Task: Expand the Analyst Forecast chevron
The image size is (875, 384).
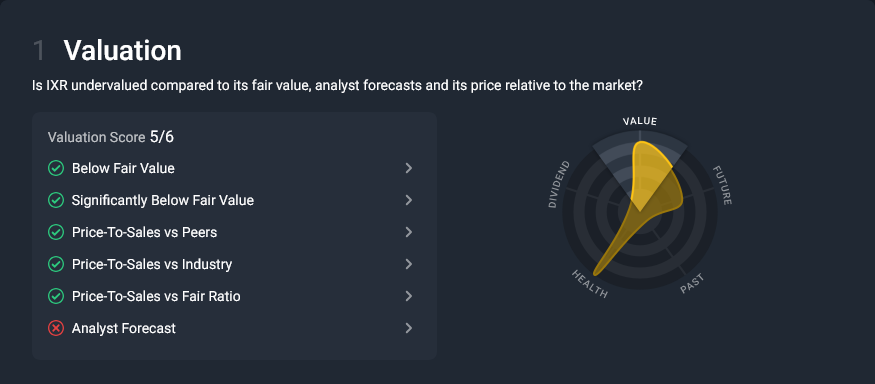Action: (409, 328)
